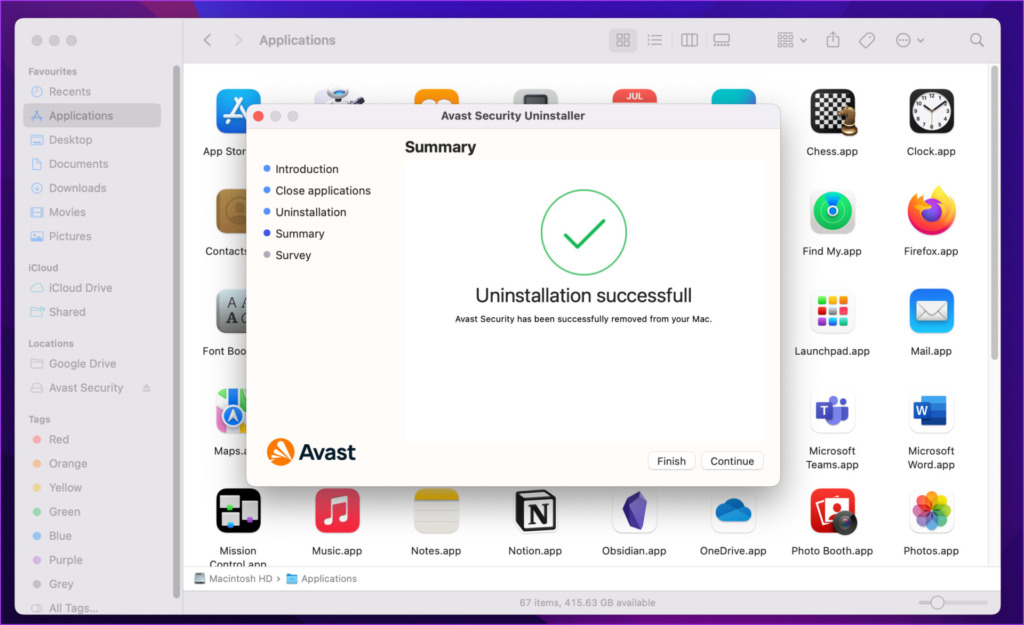Open Avast Security volume in sidebar
Screen dimensions: 1024x625
point(86,388)
